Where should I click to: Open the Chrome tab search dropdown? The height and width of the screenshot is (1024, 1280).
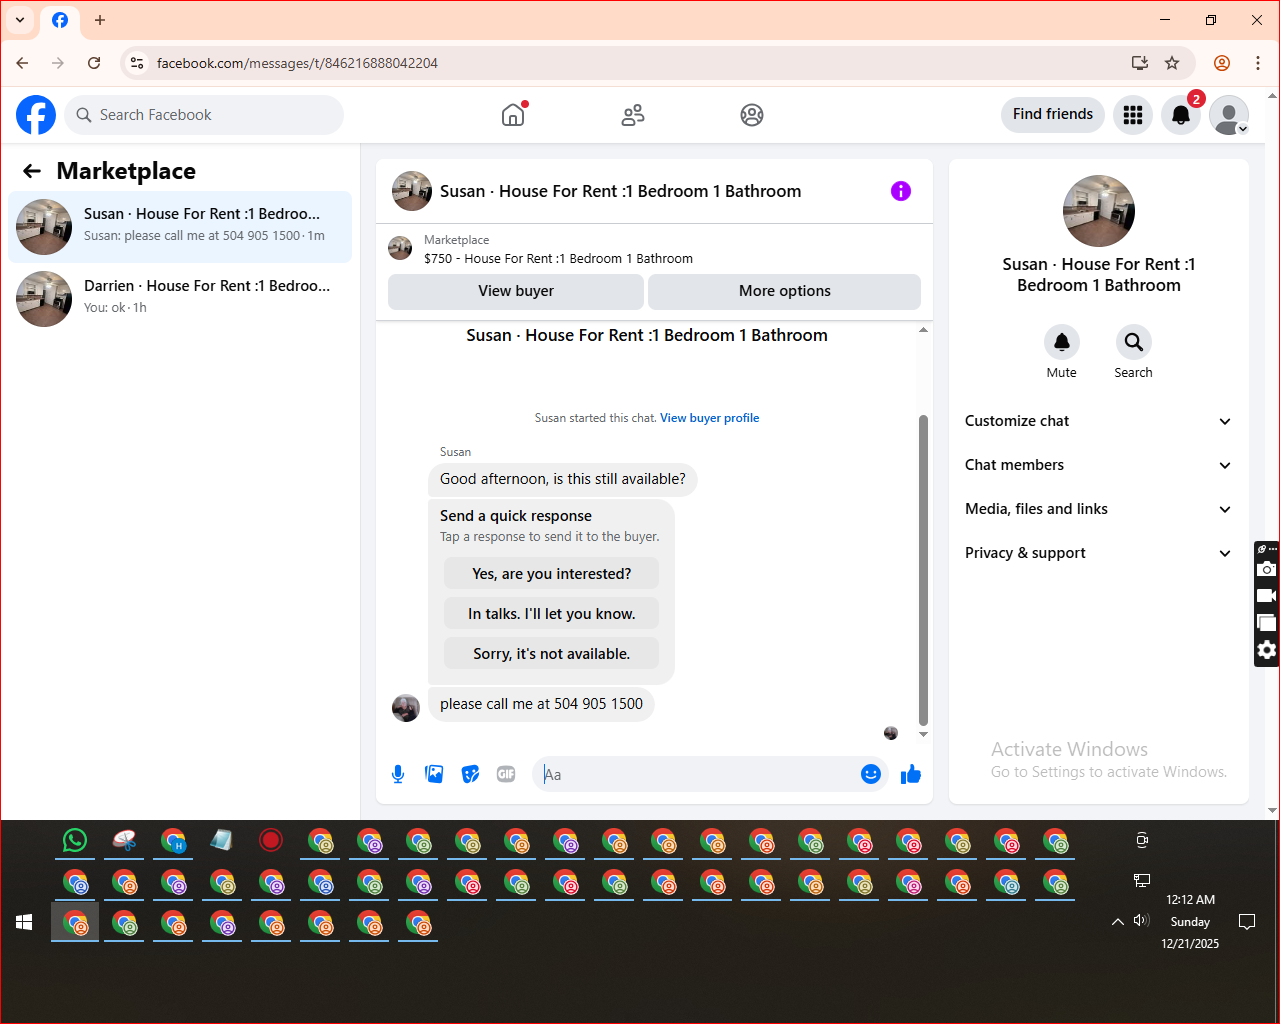tap(20, 20)
